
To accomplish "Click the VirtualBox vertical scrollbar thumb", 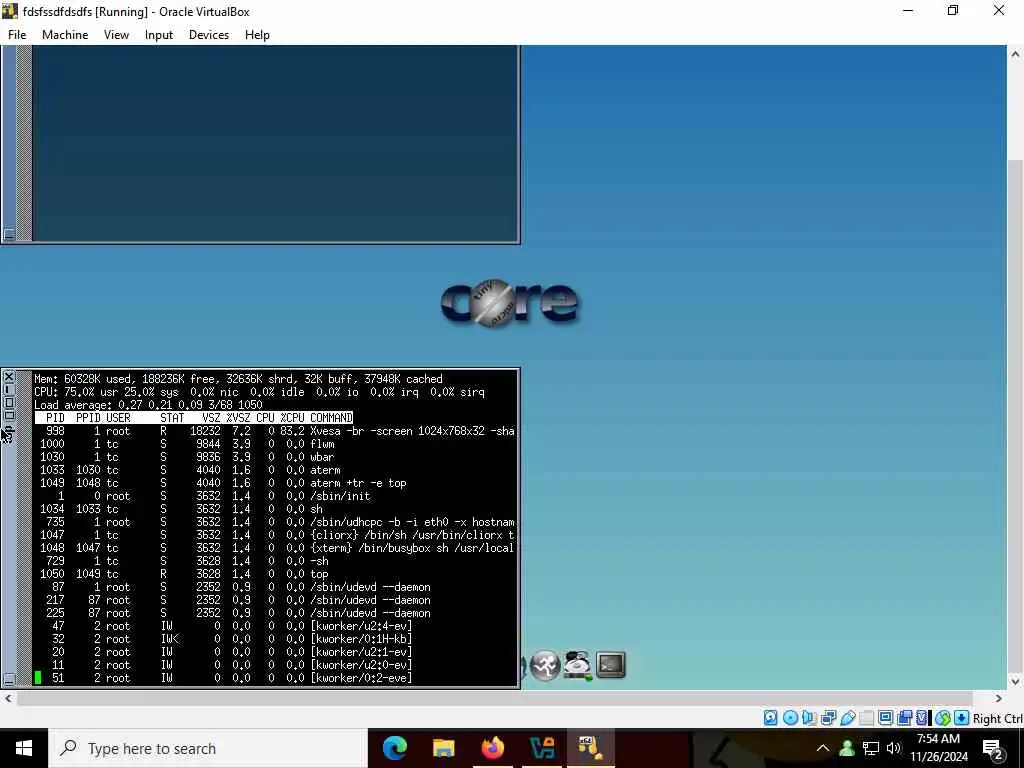I will click(x=1015, y=414).
